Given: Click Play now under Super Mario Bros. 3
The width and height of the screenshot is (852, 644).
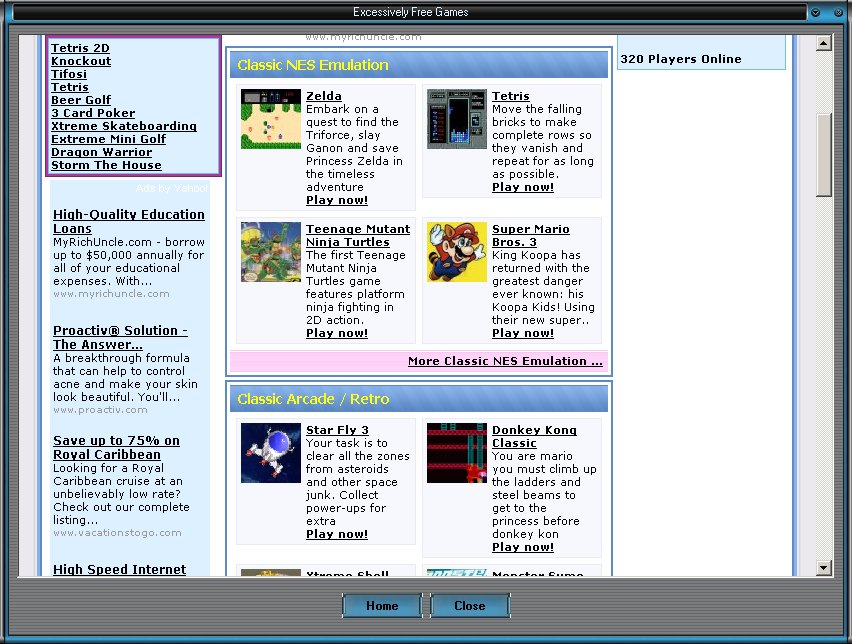Looking at the screenshot, I should pos(523,333).
